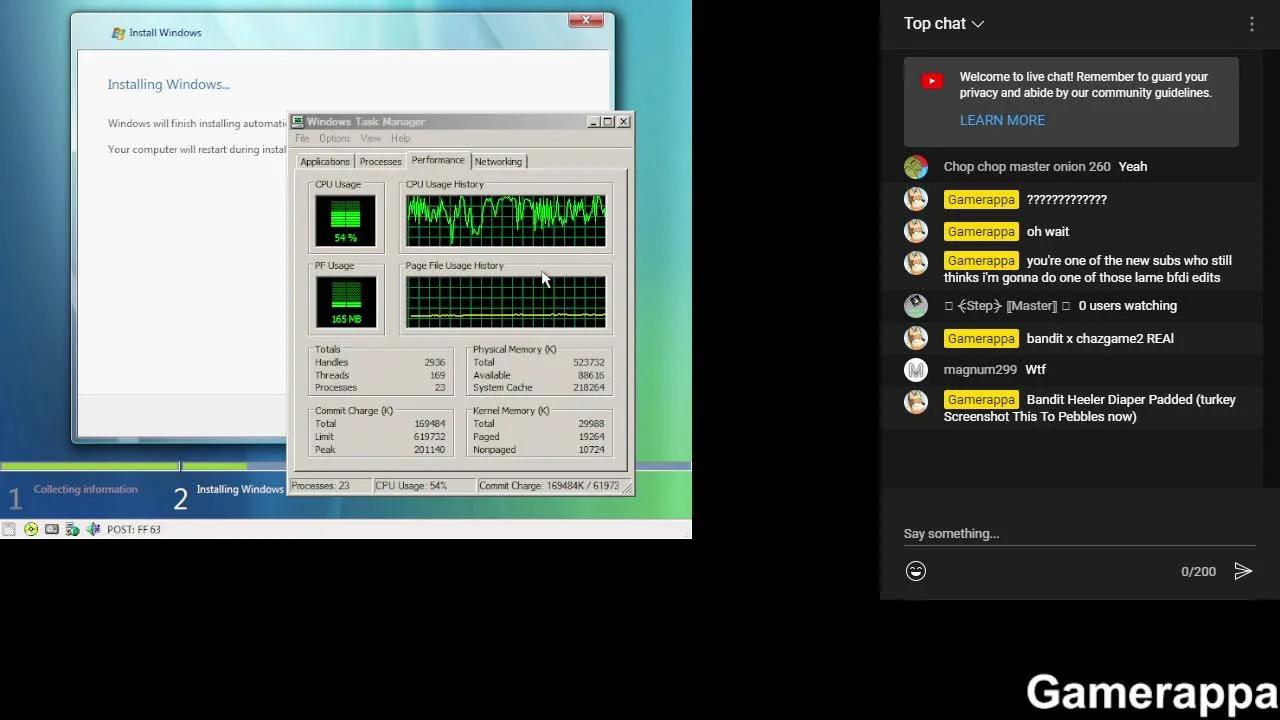The height and width of the screenshot is (720, 1280).
Task: Switch to the Applications tab
Action: pyautogui.click(x=324, y=161)
